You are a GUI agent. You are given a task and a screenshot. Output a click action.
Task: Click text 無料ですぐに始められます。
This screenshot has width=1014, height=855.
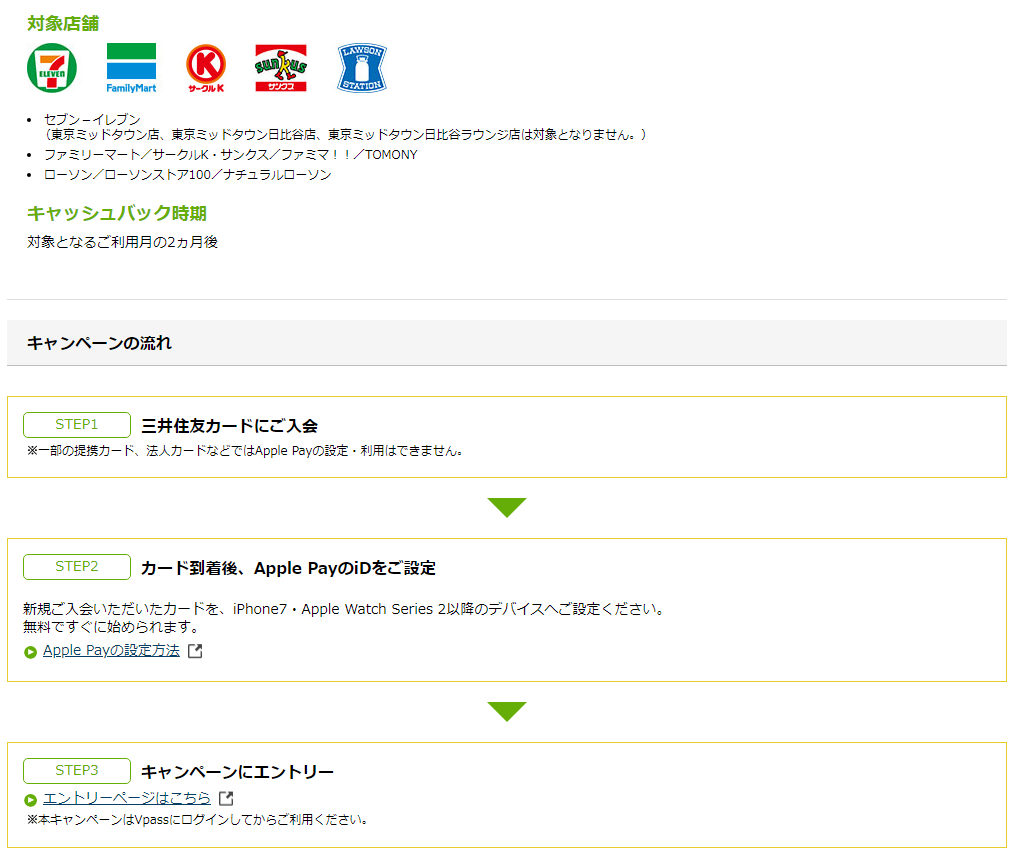coord(111,627)
